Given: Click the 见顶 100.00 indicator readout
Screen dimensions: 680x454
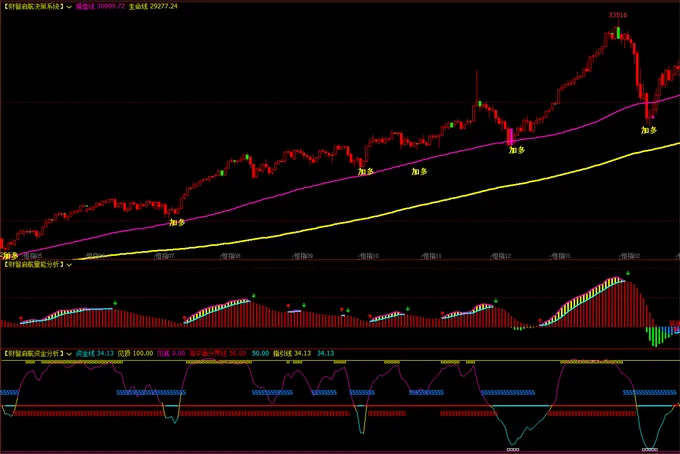Looking at the screenshot, I should point(135,353).
